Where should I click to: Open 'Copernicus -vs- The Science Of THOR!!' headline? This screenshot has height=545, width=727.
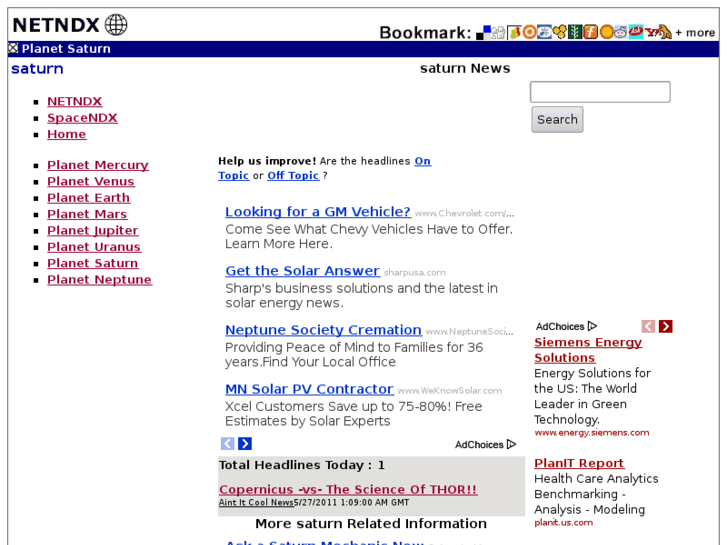[x=348, y=489]
